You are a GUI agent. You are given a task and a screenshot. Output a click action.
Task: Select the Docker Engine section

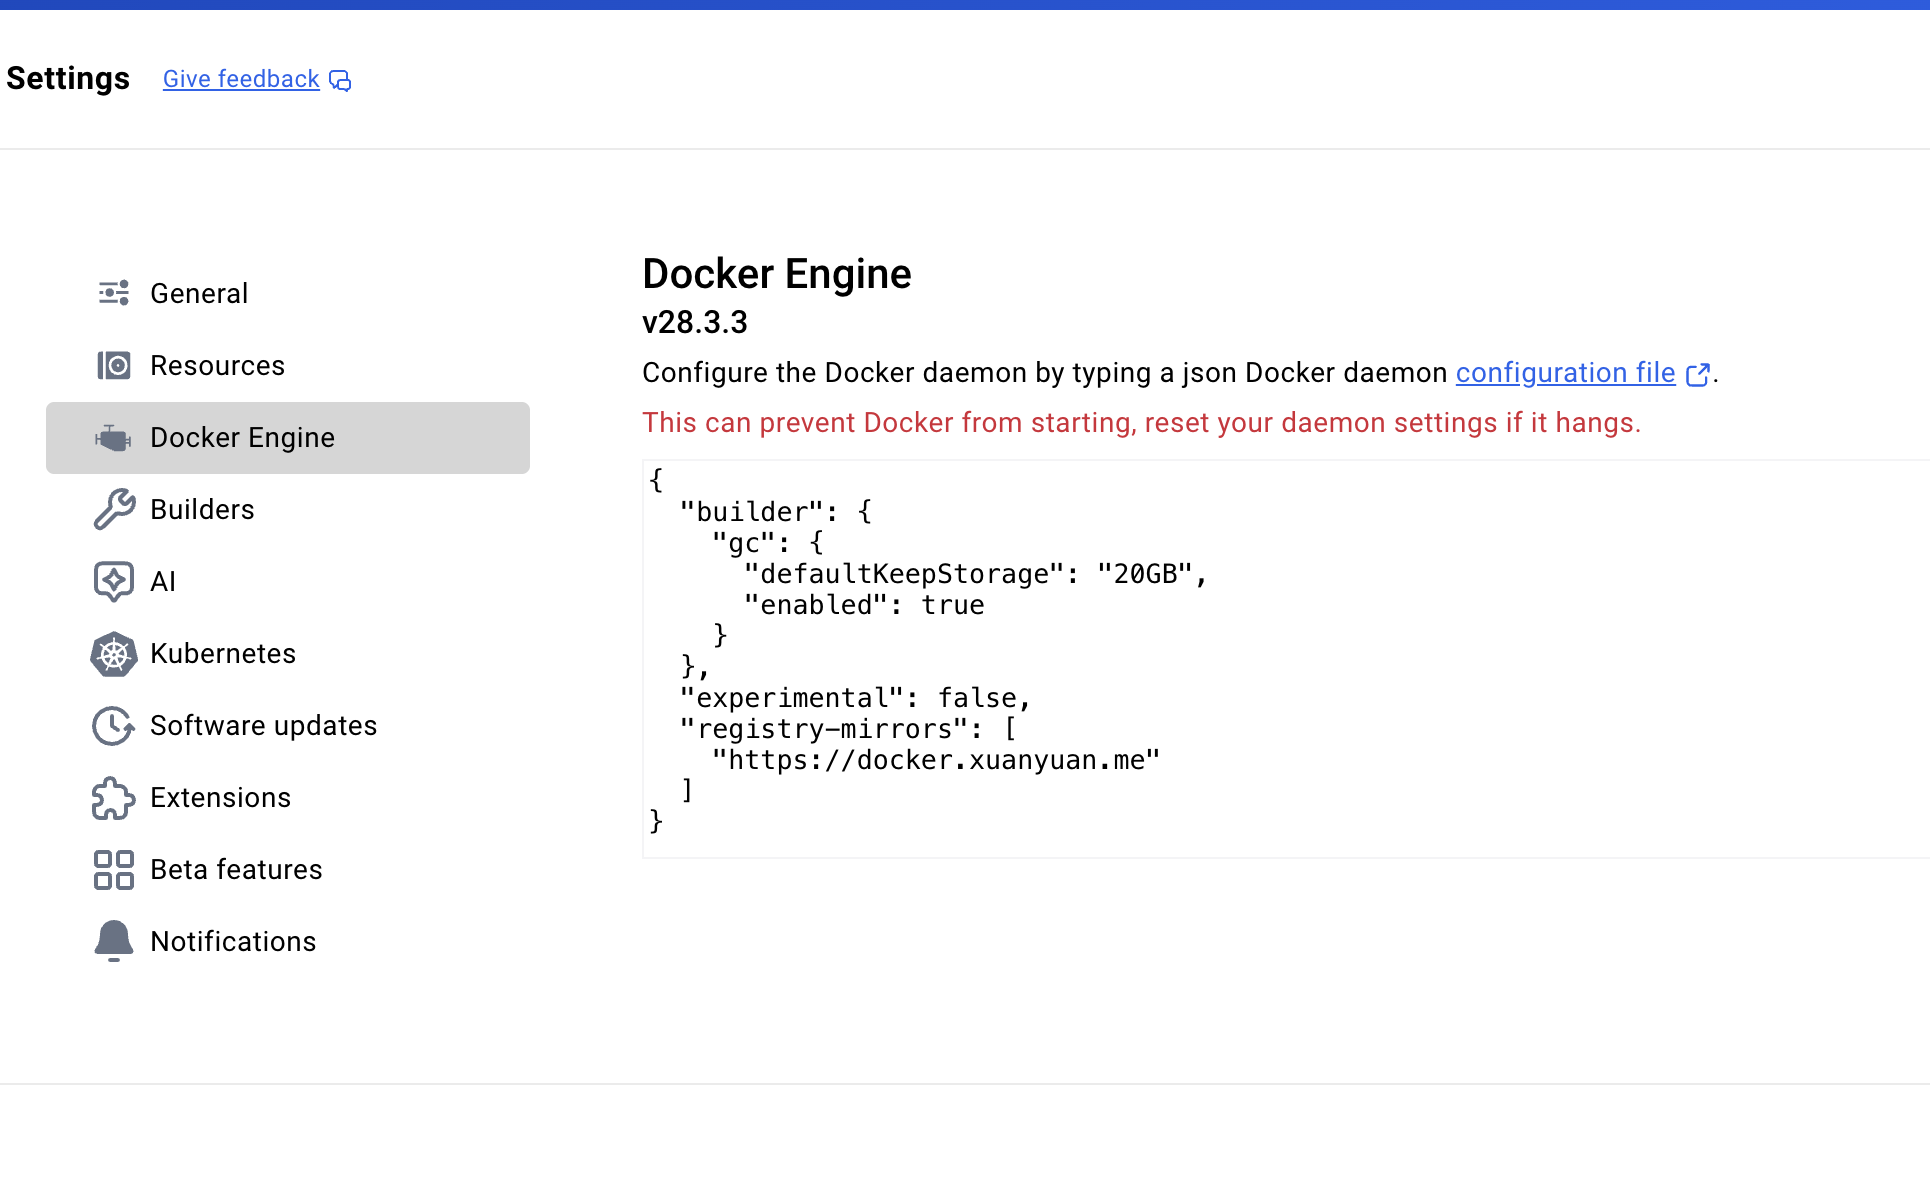(288, 438)
